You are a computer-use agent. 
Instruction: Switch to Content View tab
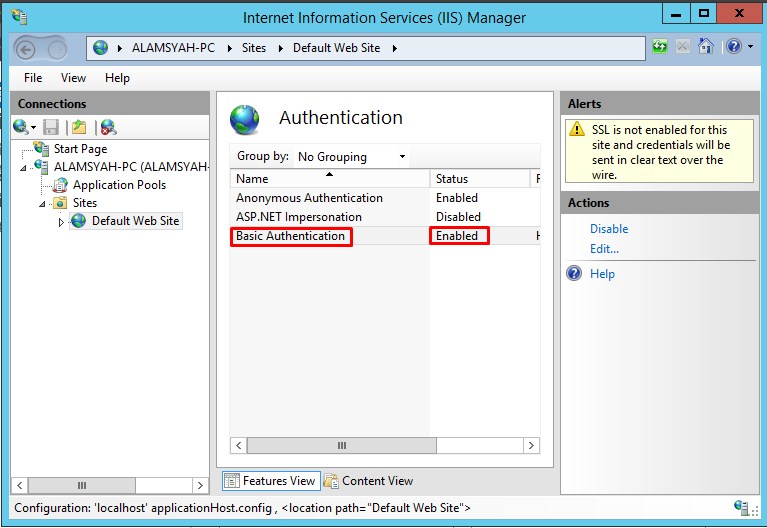point(369,481)
